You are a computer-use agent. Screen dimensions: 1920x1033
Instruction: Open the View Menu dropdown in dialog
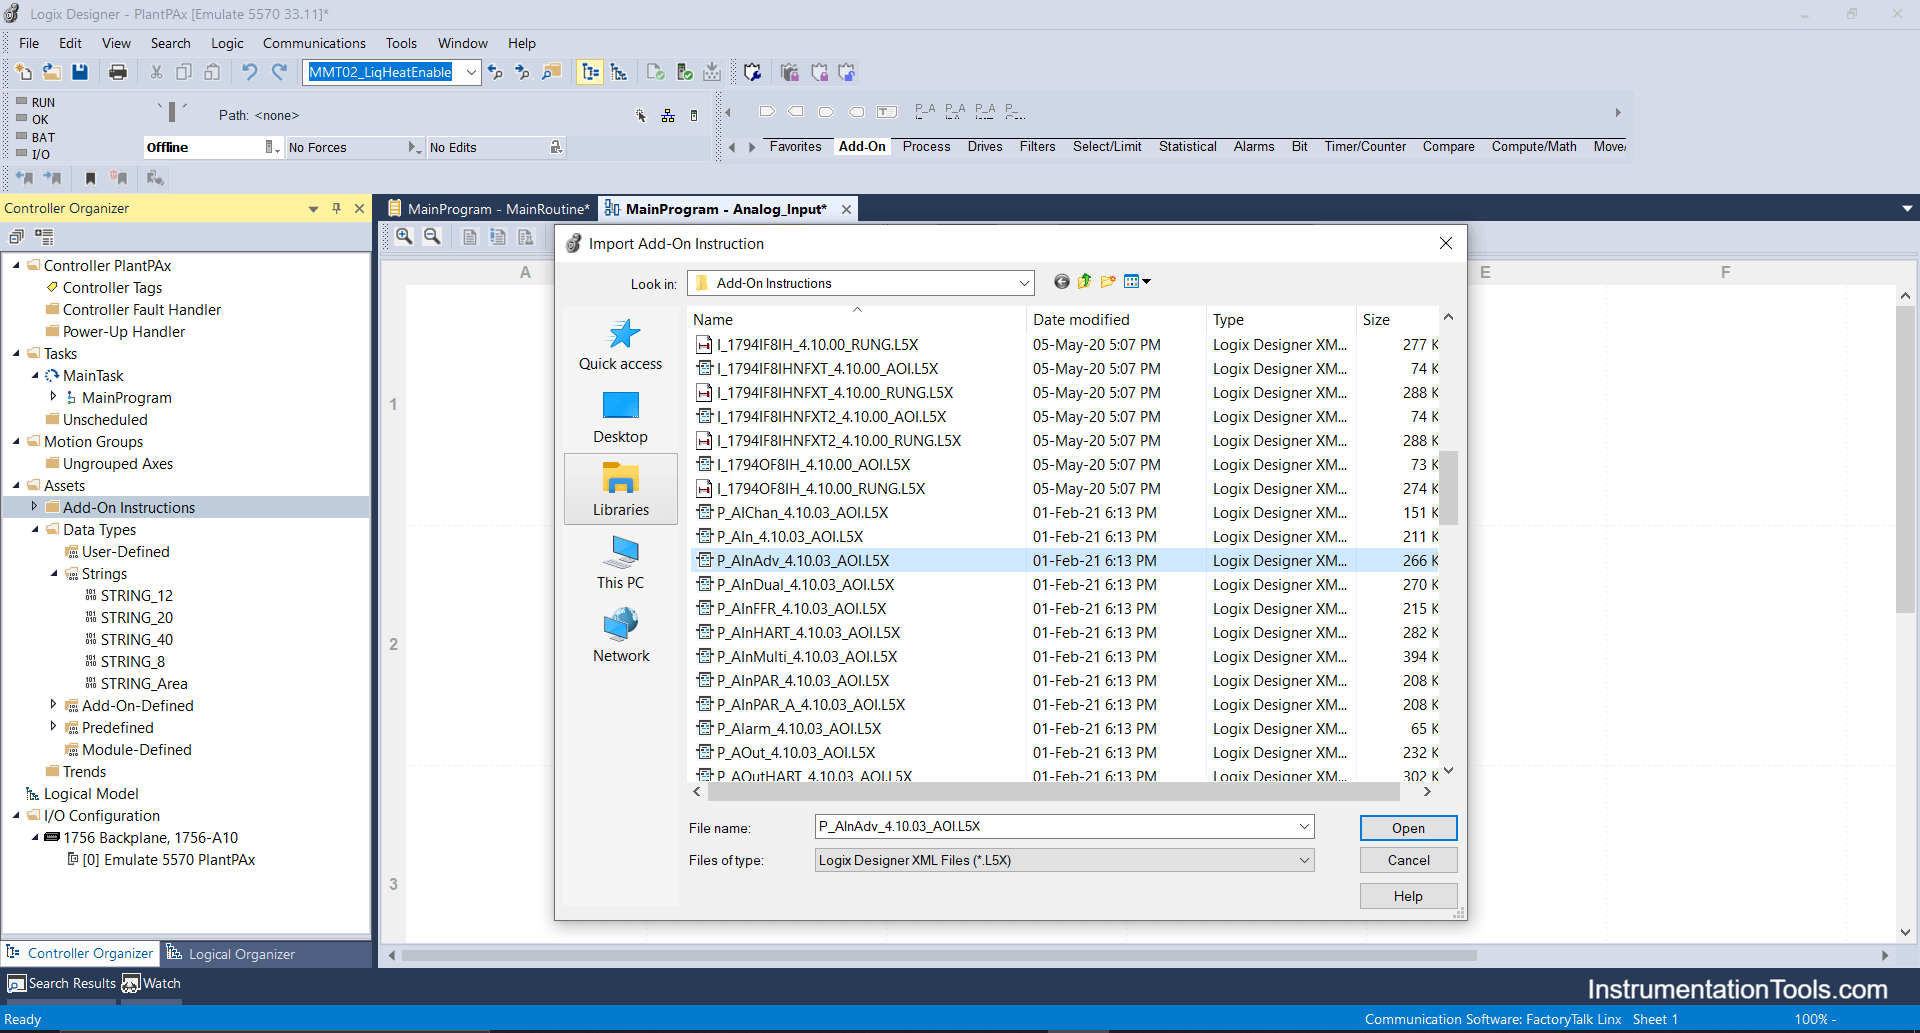pyautogui.click(x=1137, y=282)
